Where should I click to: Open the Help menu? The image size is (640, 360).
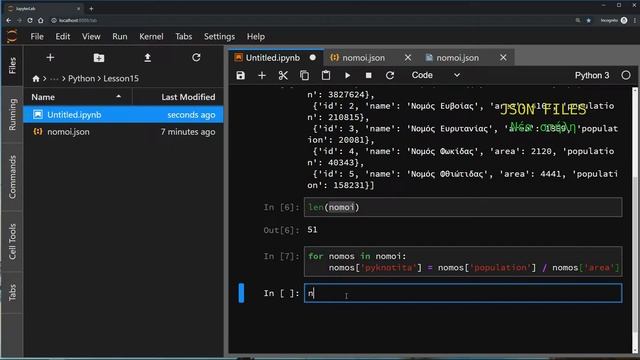pyautogui.click(x=256, y=37)
